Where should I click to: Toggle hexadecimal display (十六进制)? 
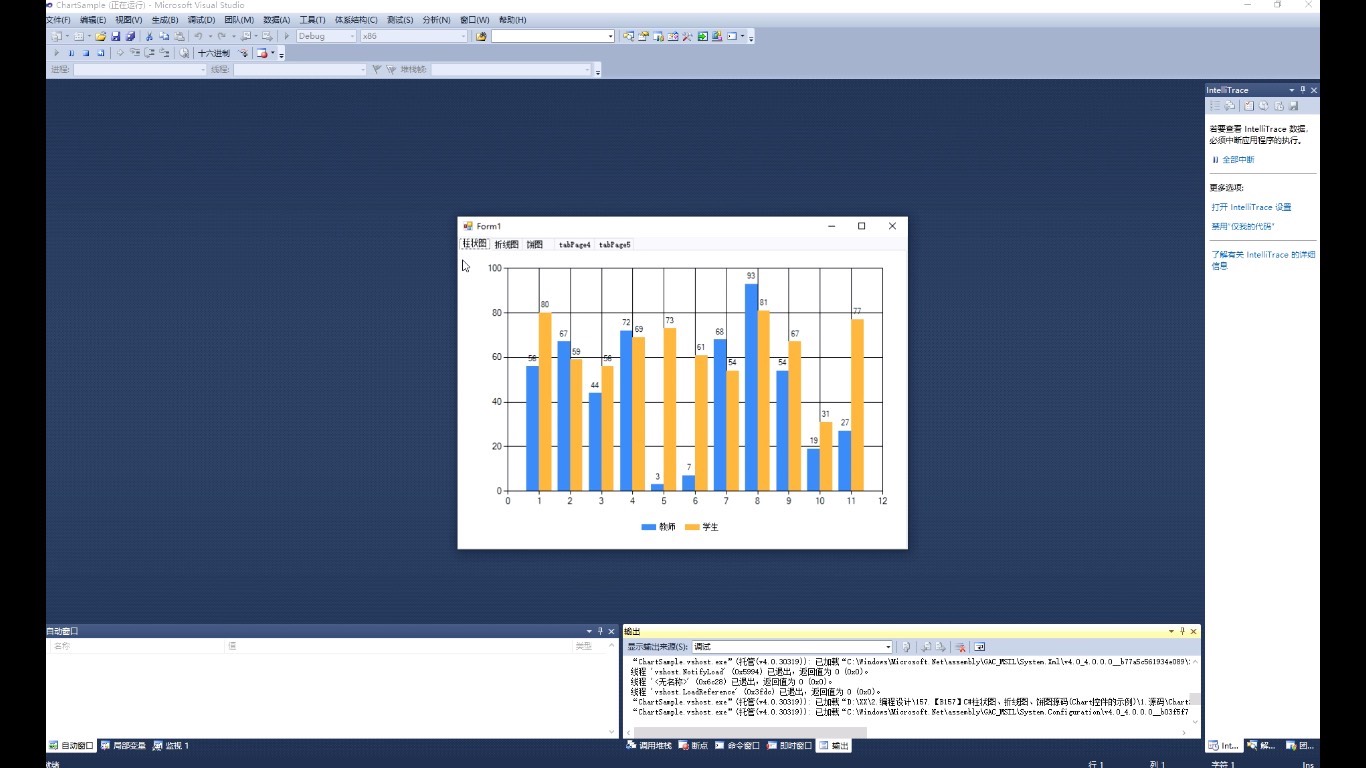pyautogui.click(x=213, y=53)
